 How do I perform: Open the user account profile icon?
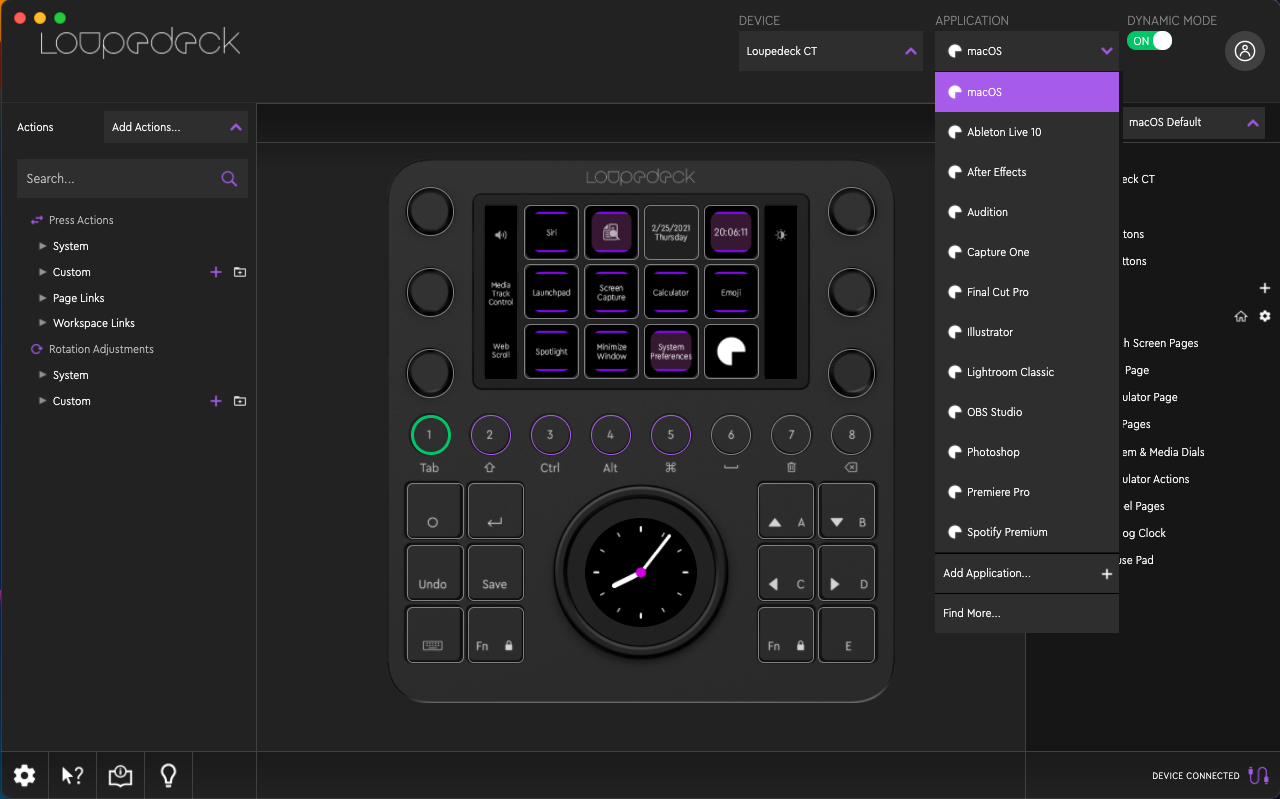pos(1244,52)
